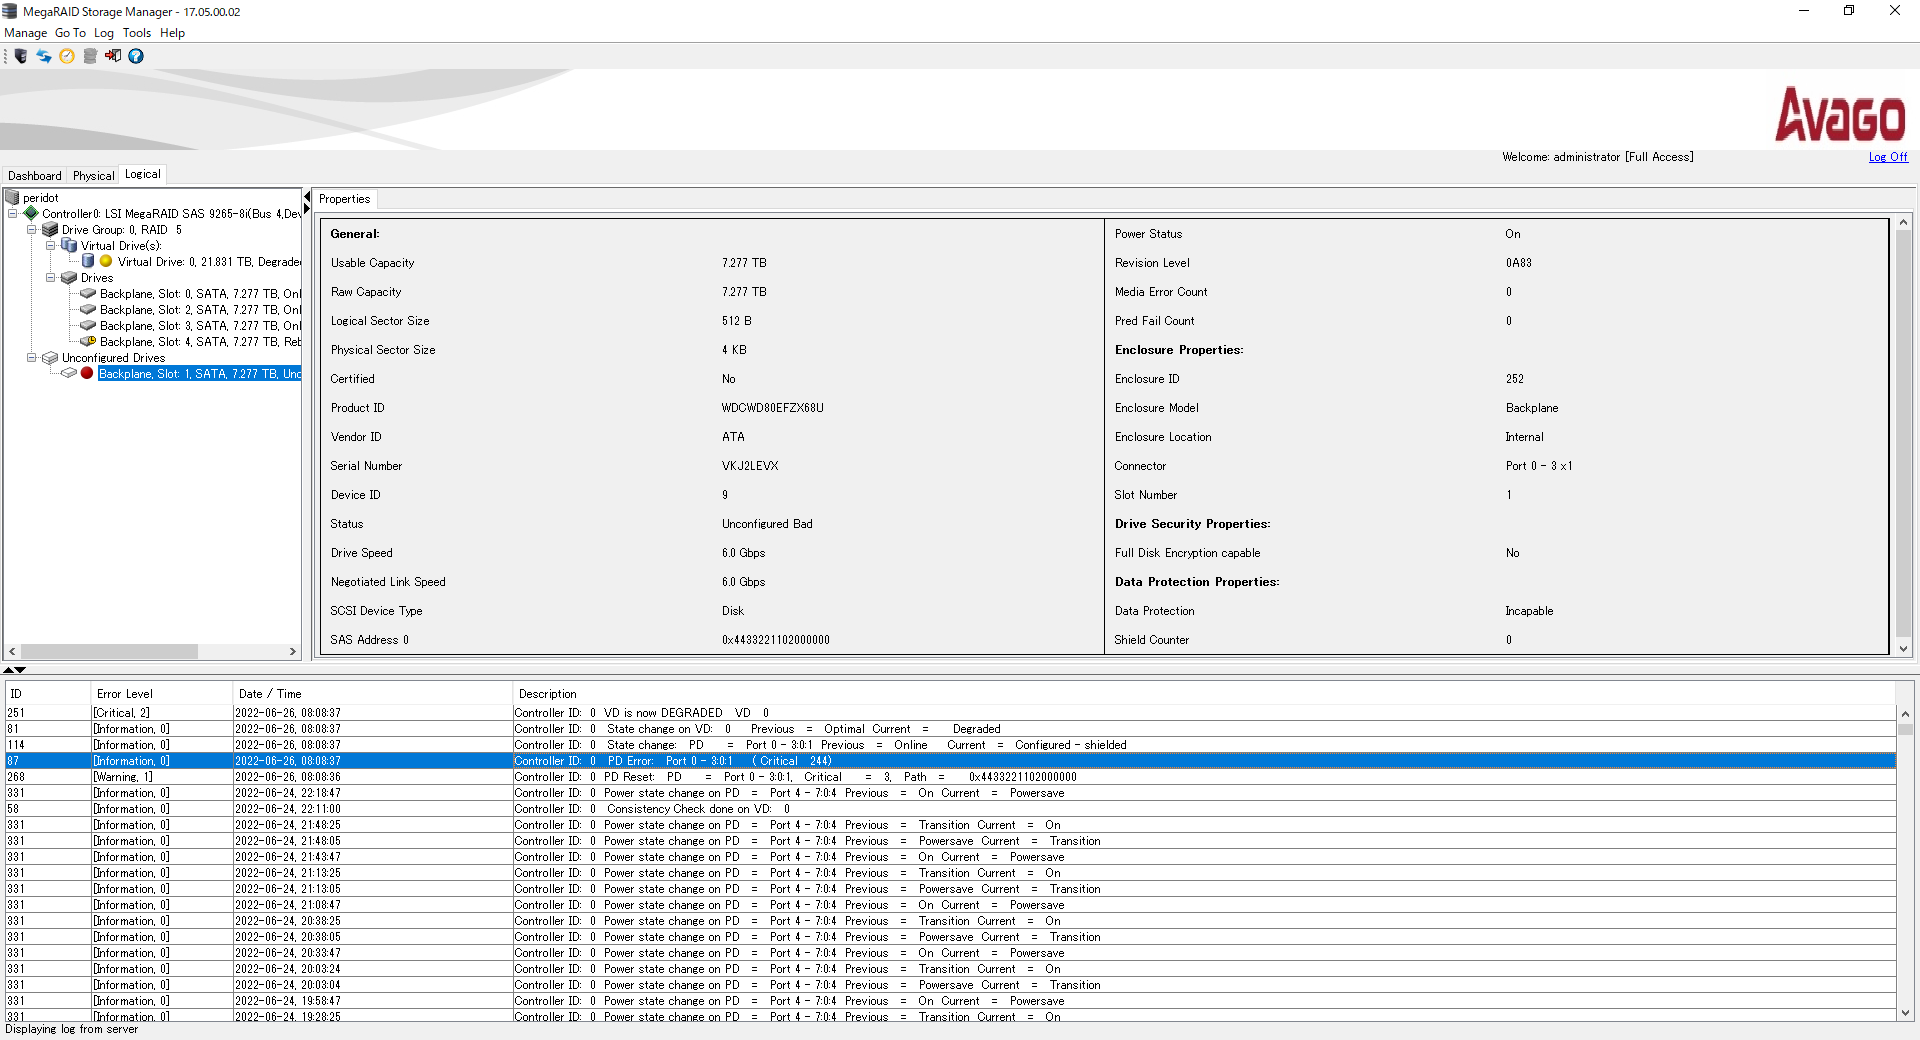Click Slot 0 drive icon in tree

(x=88, y=294)
